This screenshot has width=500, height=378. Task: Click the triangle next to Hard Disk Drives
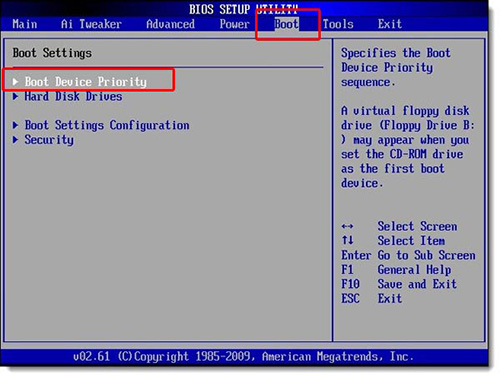tap(15, 96)
